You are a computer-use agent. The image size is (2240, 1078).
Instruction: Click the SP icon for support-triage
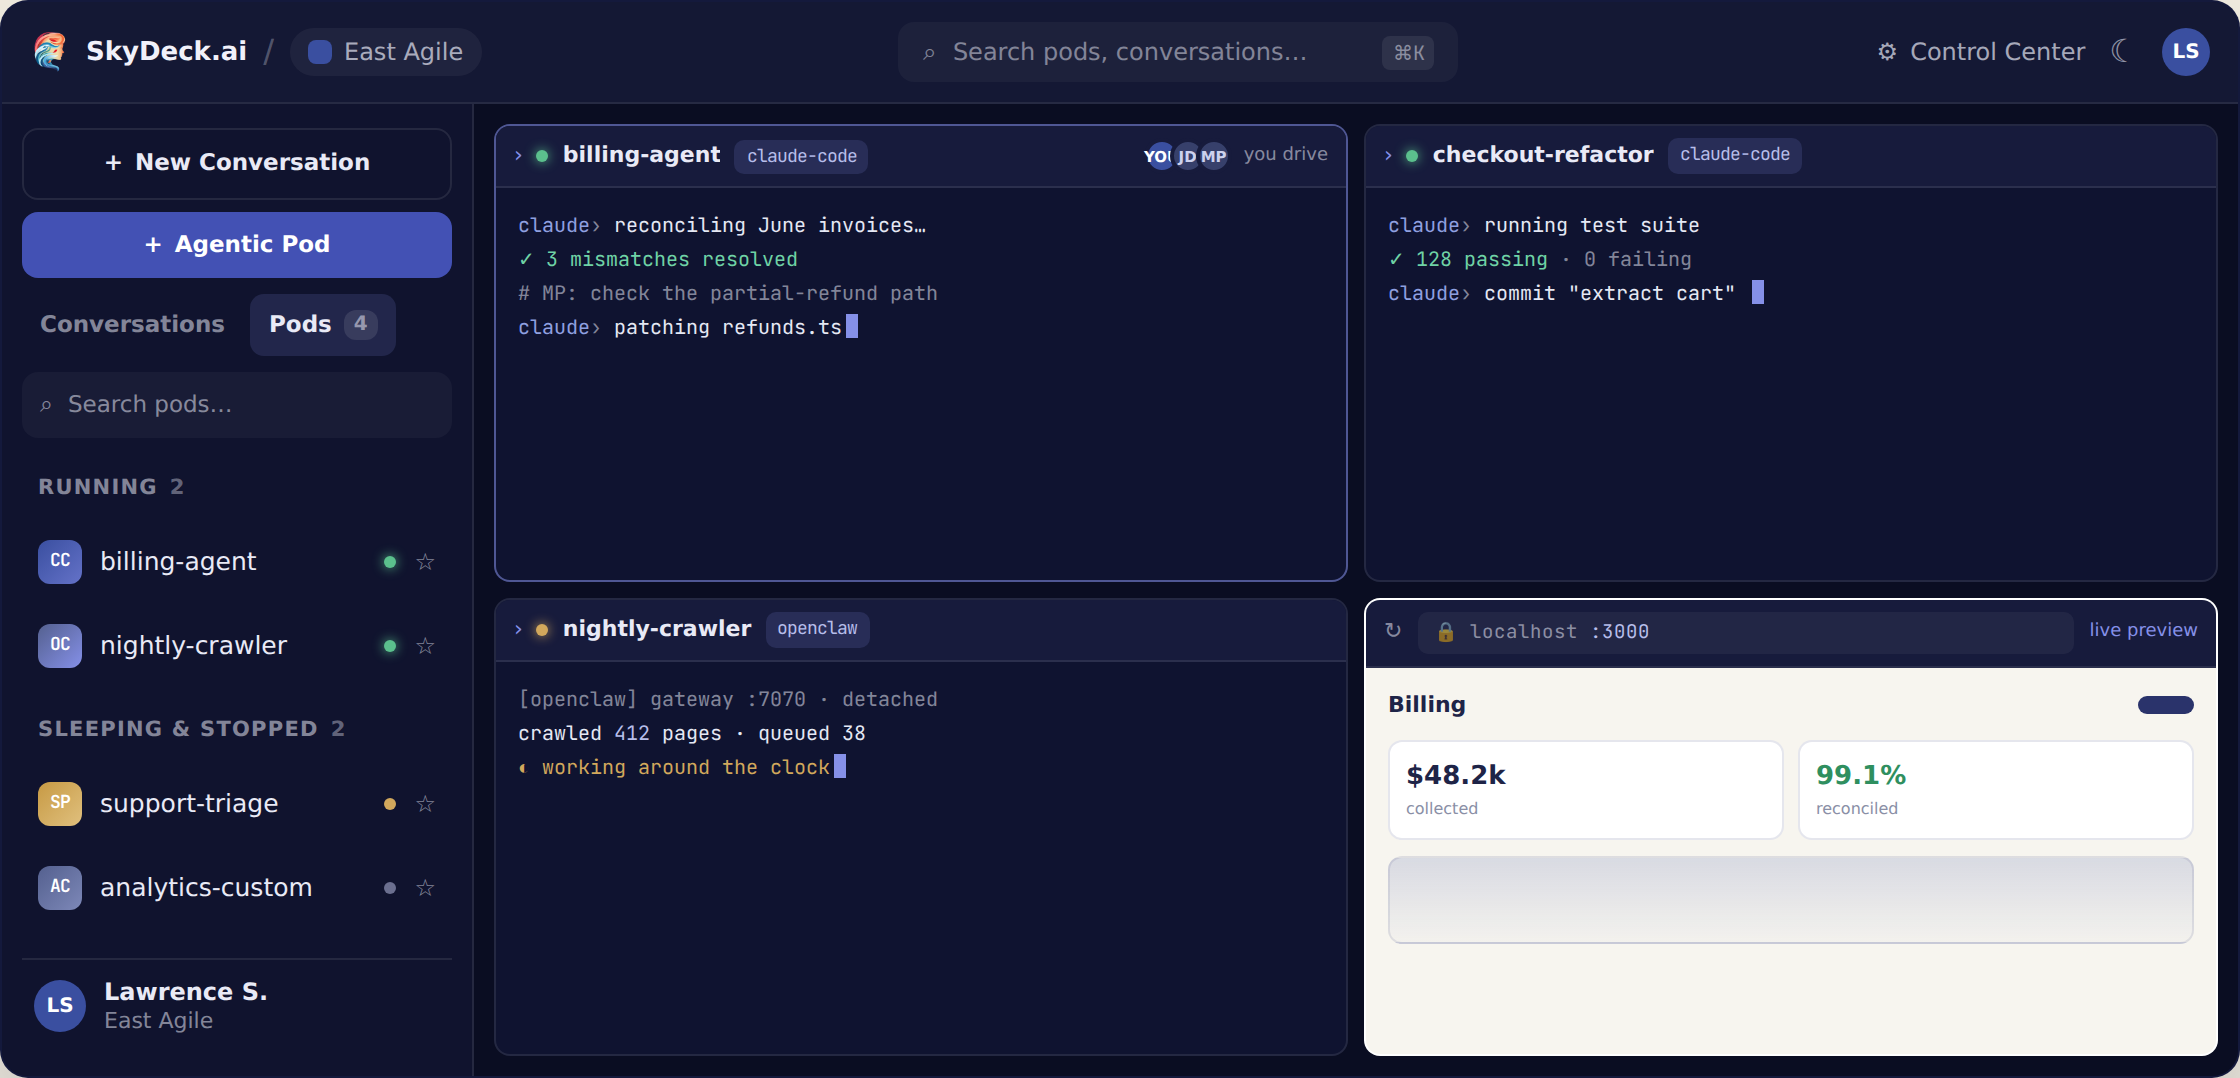60,803
